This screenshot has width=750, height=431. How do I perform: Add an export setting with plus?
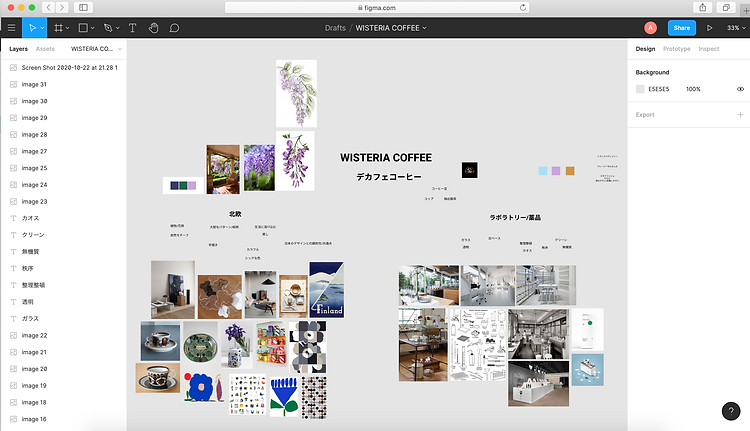pos(740,114)
